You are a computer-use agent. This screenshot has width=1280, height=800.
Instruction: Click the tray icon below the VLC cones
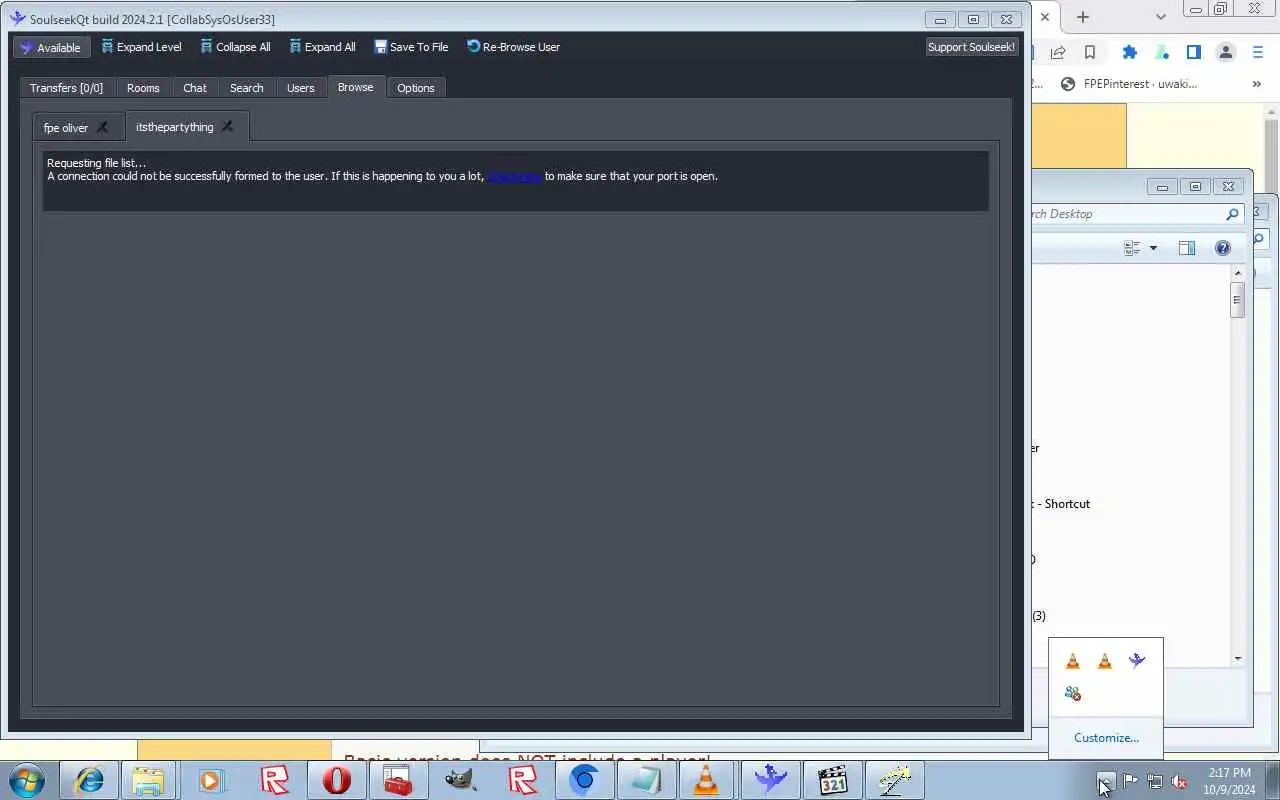point(1073,693)
